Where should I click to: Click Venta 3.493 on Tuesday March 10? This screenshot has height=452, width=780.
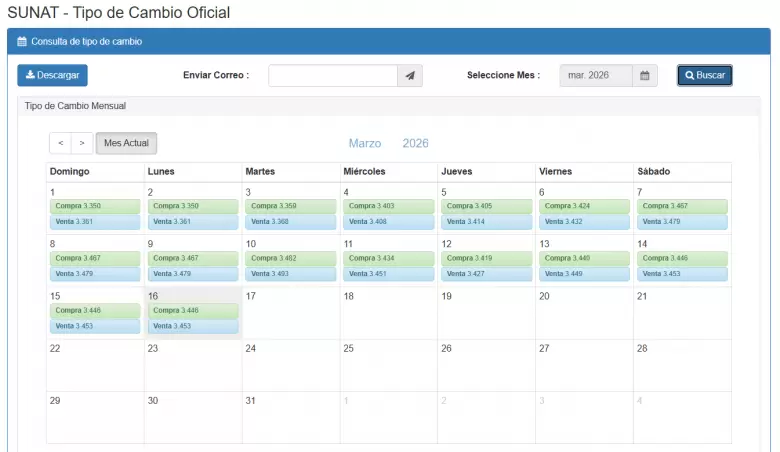[x=291, y=274]
